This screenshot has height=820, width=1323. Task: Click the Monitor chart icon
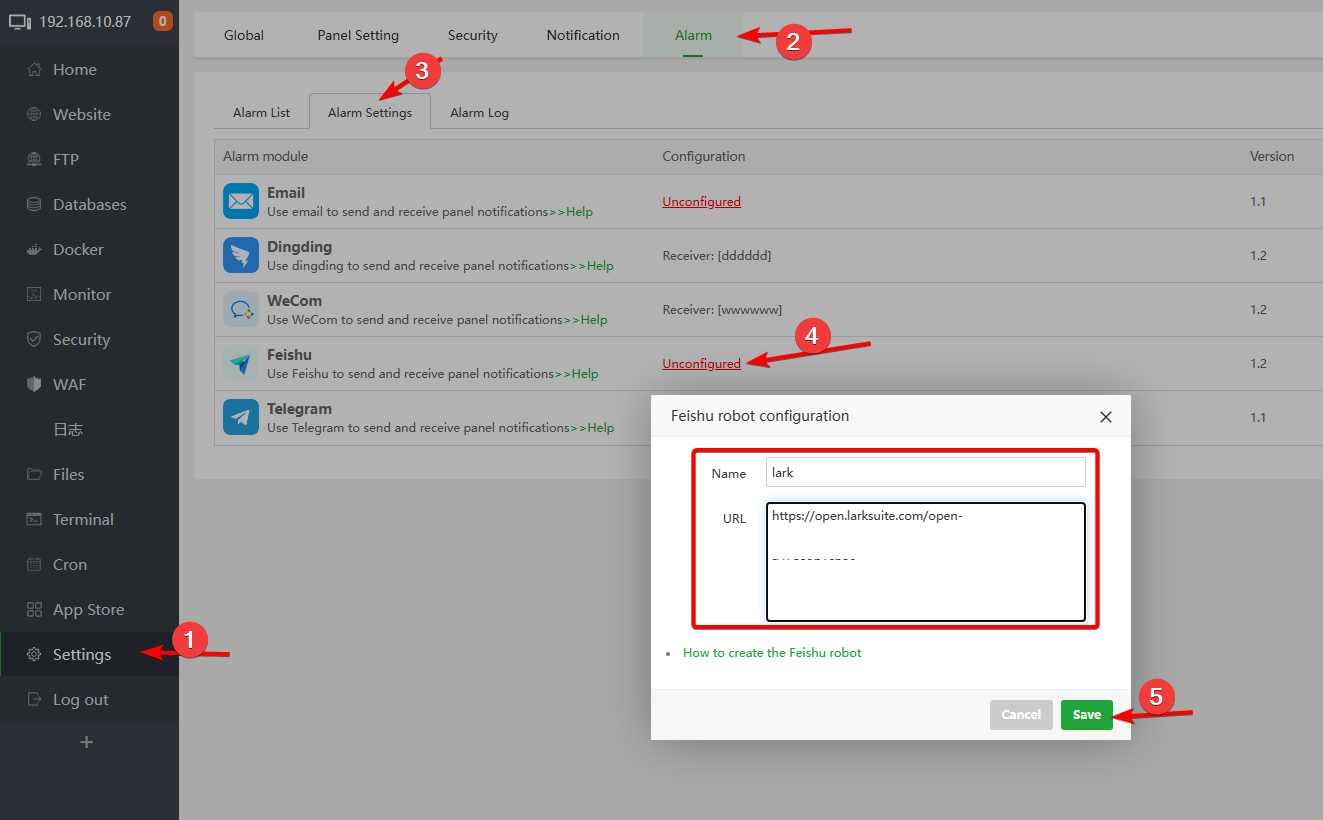[35, 295]
